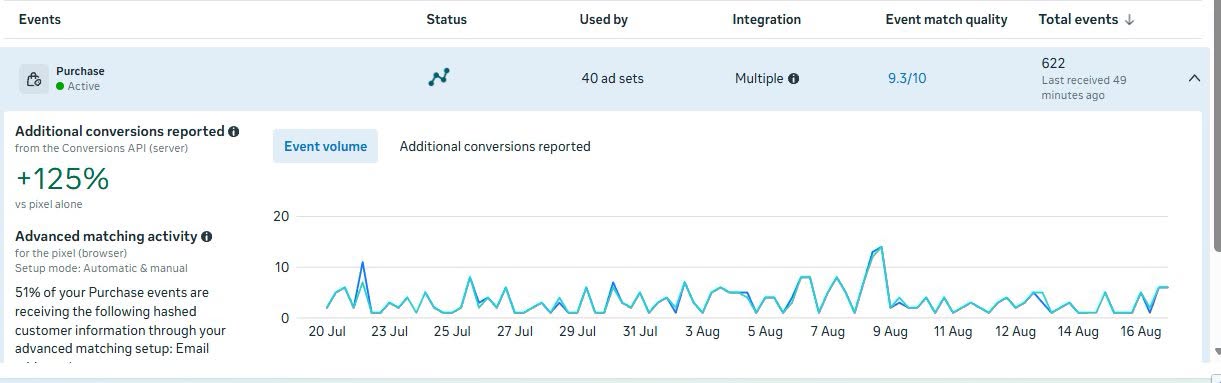Click the 9 Aug peak on the chart
Viewport: 1221px width, 383px height.
point(880,247)
